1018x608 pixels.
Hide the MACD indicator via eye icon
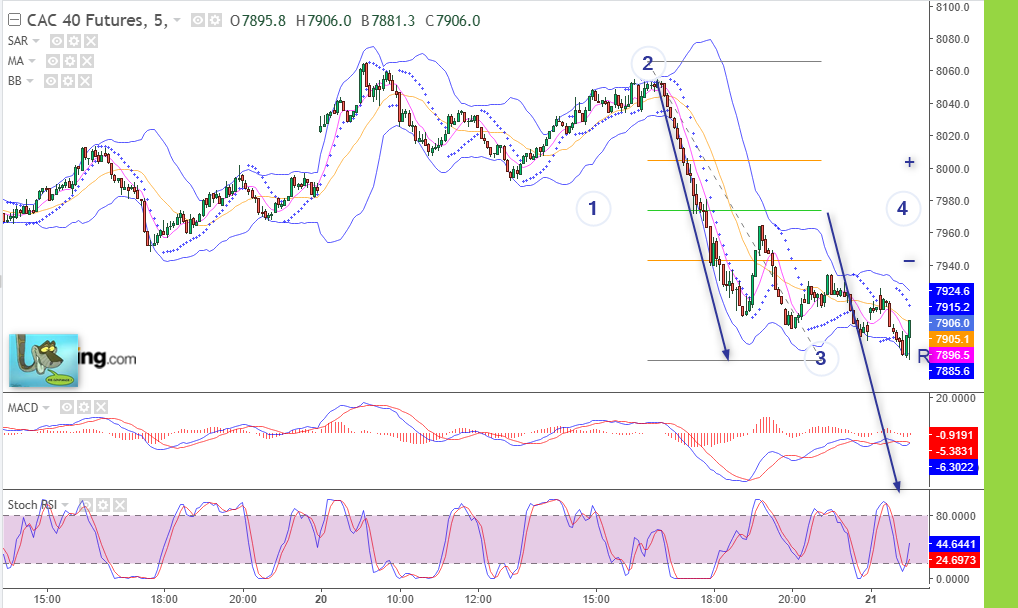[67, 407]
